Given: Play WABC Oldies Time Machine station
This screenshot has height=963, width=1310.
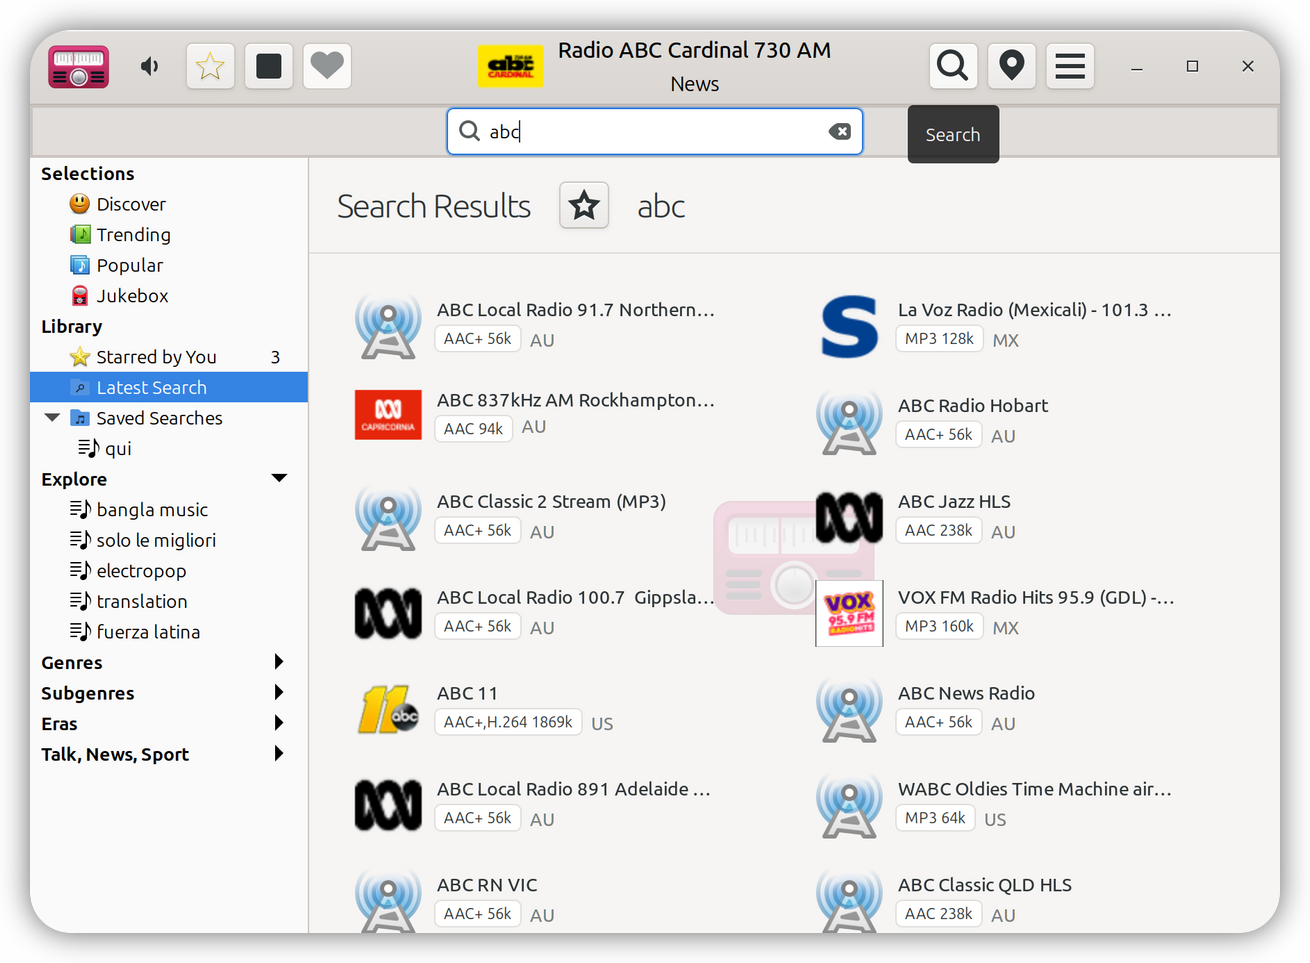Looking at the screenshot, I should [x=1035, y=789].
